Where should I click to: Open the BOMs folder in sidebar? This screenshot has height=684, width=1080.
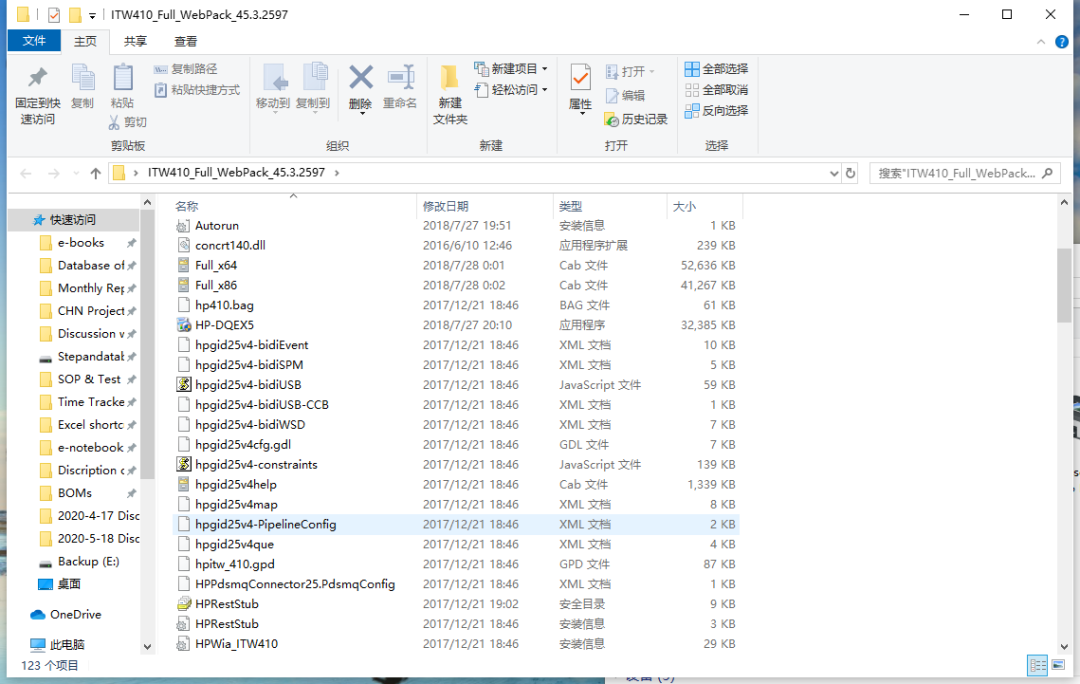74,493
